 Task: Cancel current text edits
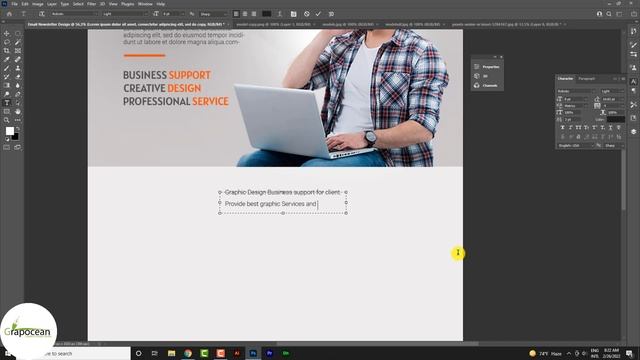(307, 14)
